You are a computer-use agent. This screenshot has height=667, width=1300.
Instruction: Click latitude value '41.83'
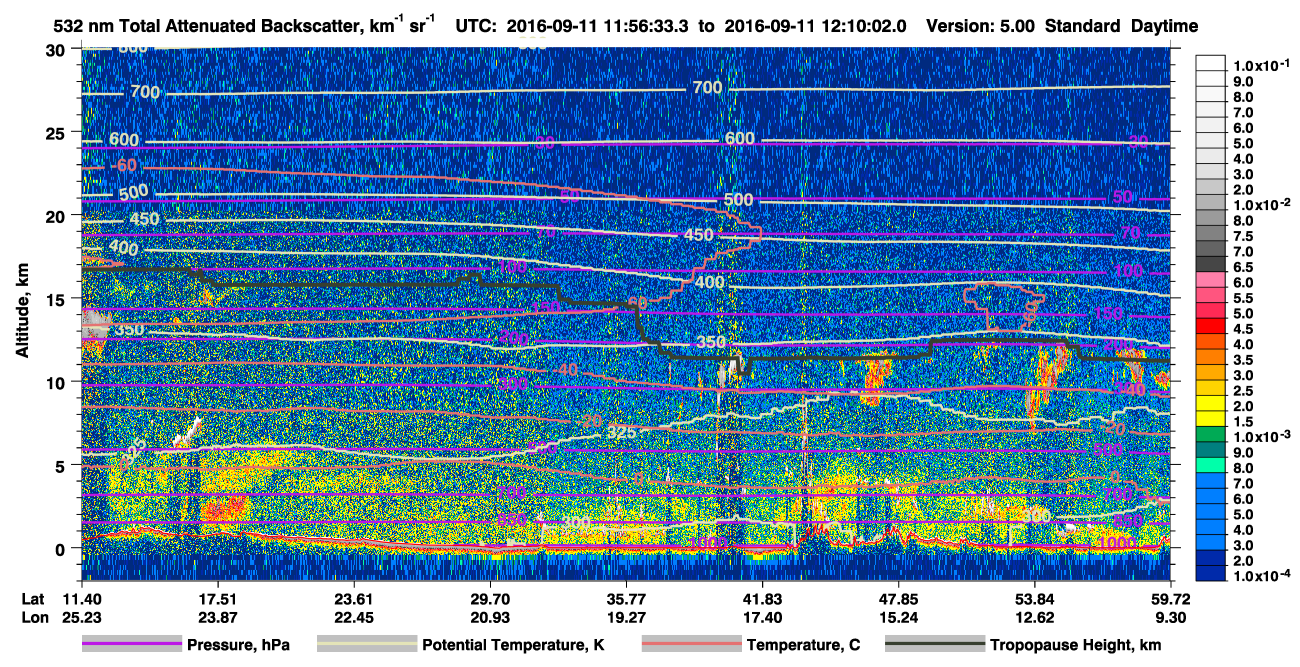pyautogui.click(x=762, y=599)
